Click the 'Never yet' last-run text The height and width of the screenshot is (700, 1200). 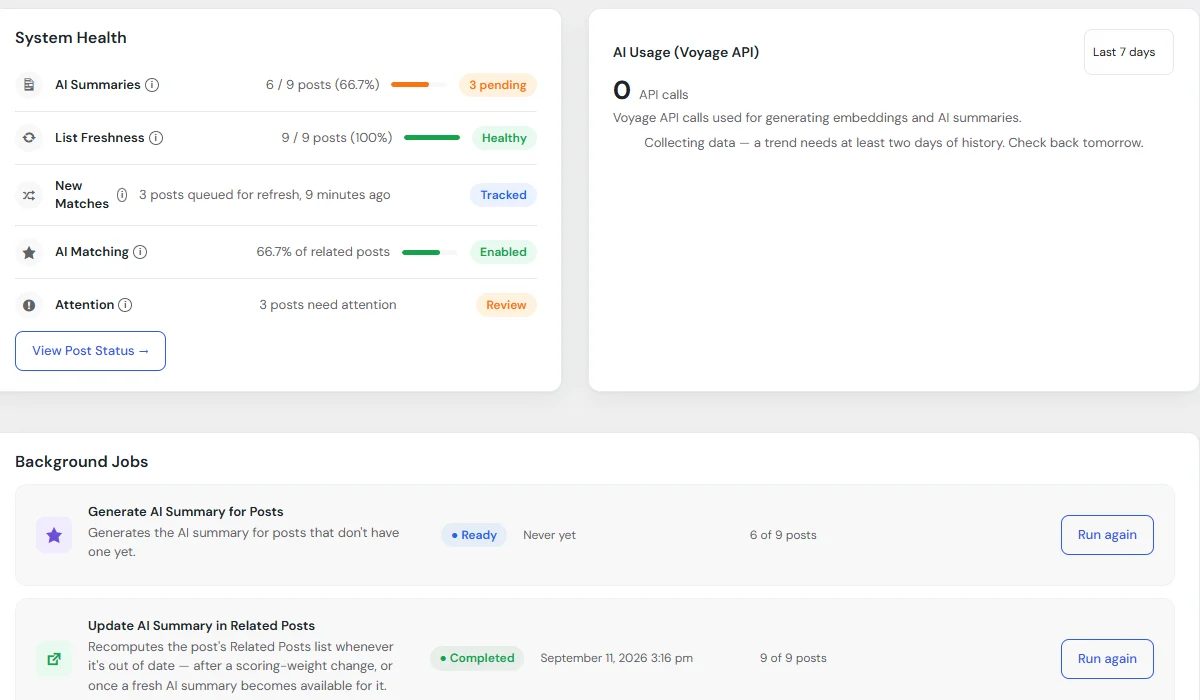549,535
